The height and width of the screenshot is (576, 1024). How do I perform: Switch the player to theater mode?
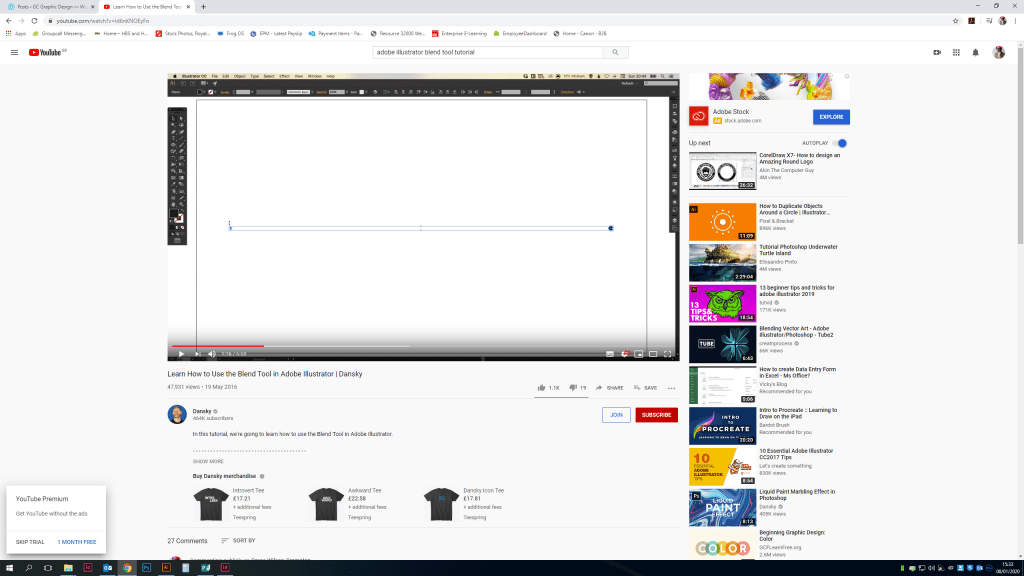coord(653,353)
